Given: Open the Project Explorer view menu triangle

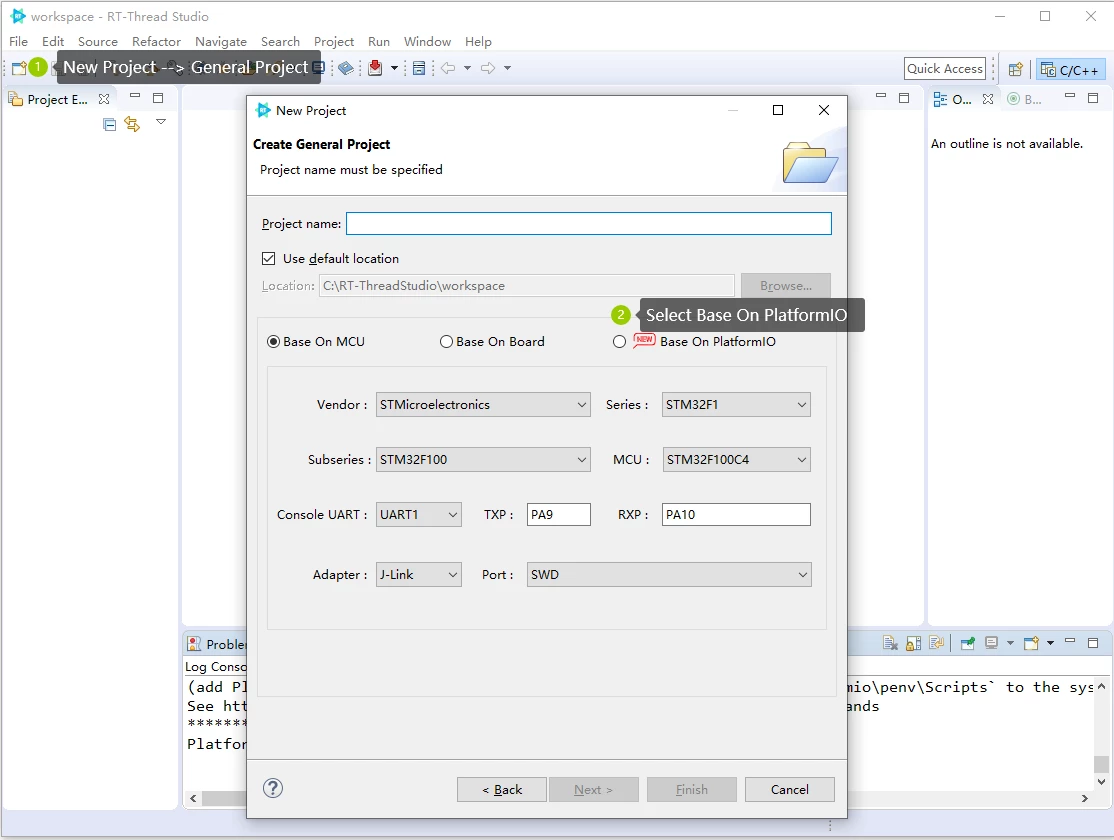Looking at the screenshot, I should tap(161, 122).
